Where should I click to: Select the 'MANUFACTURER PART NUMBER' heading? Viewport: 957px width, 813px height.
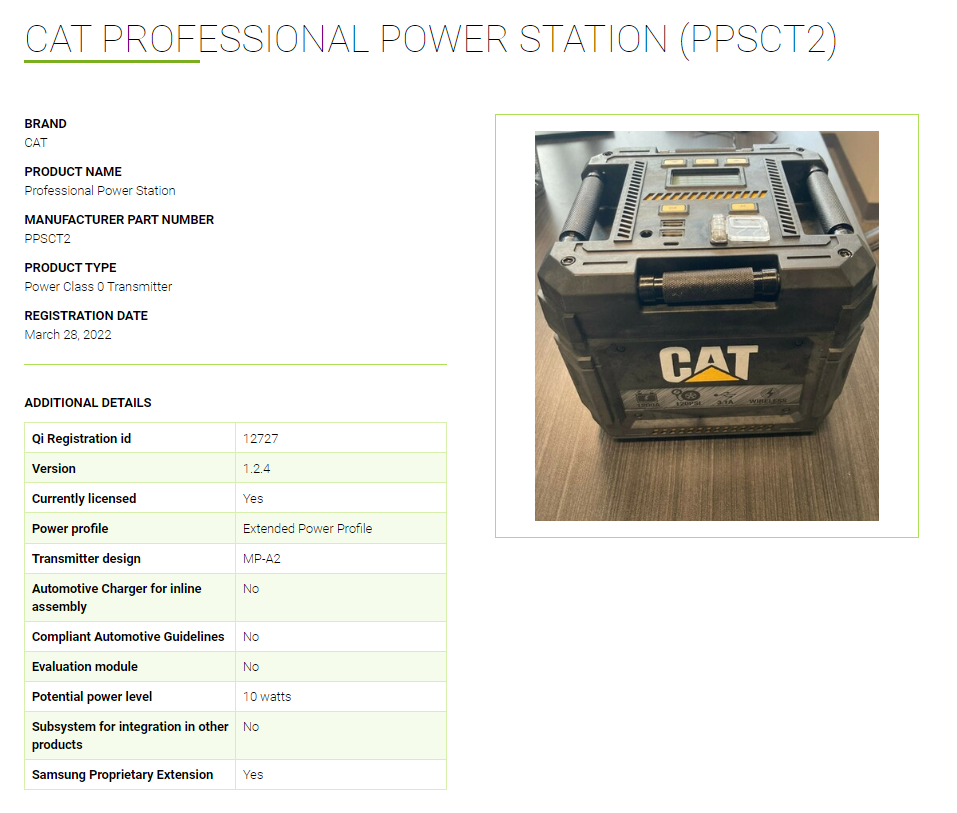pyautogui.click(x=119, y=220)
